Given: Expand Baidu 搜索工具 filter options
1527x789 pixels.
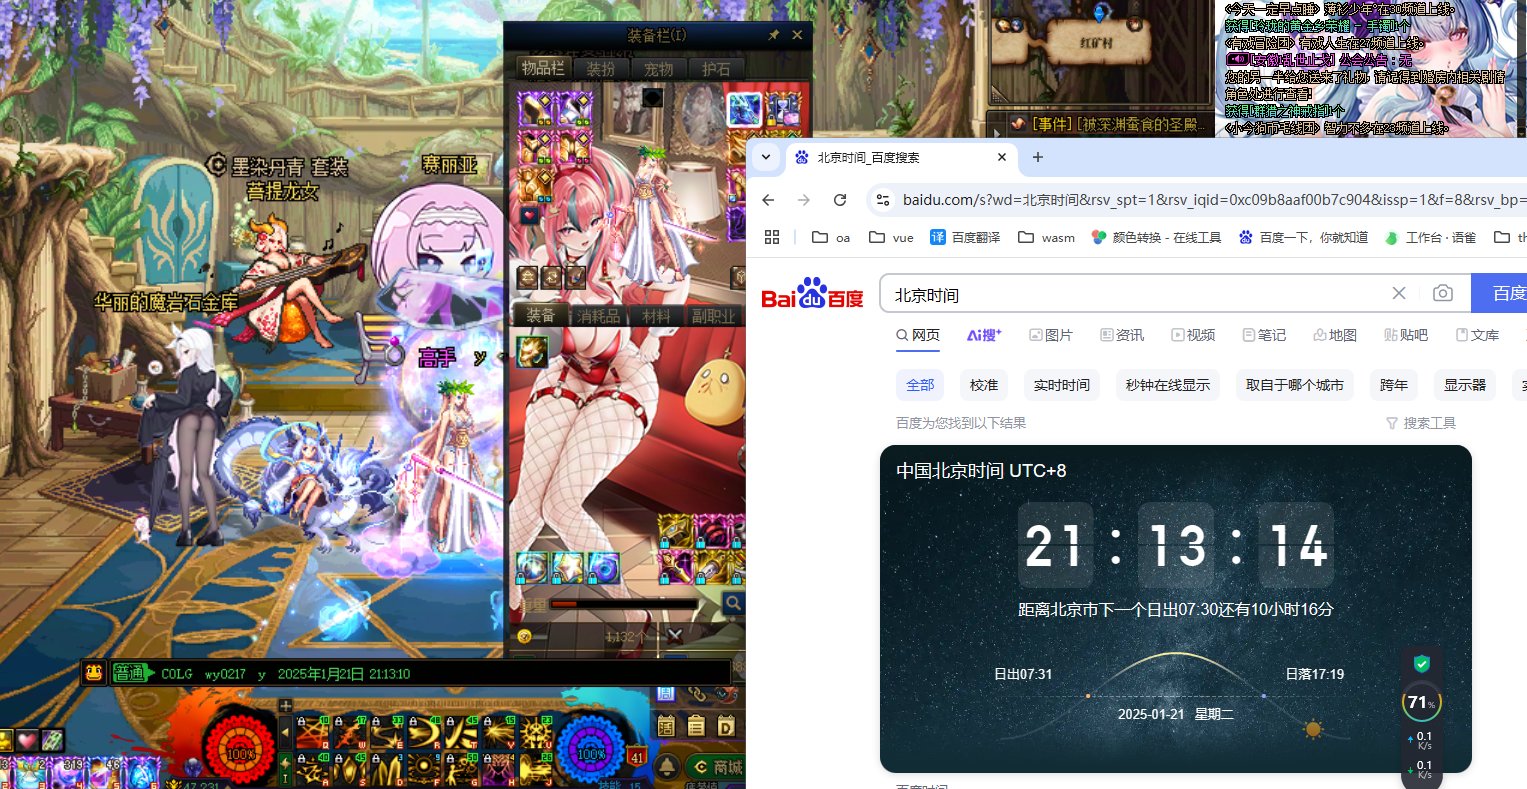Looking at the screenshot, I should point(1420,423).
